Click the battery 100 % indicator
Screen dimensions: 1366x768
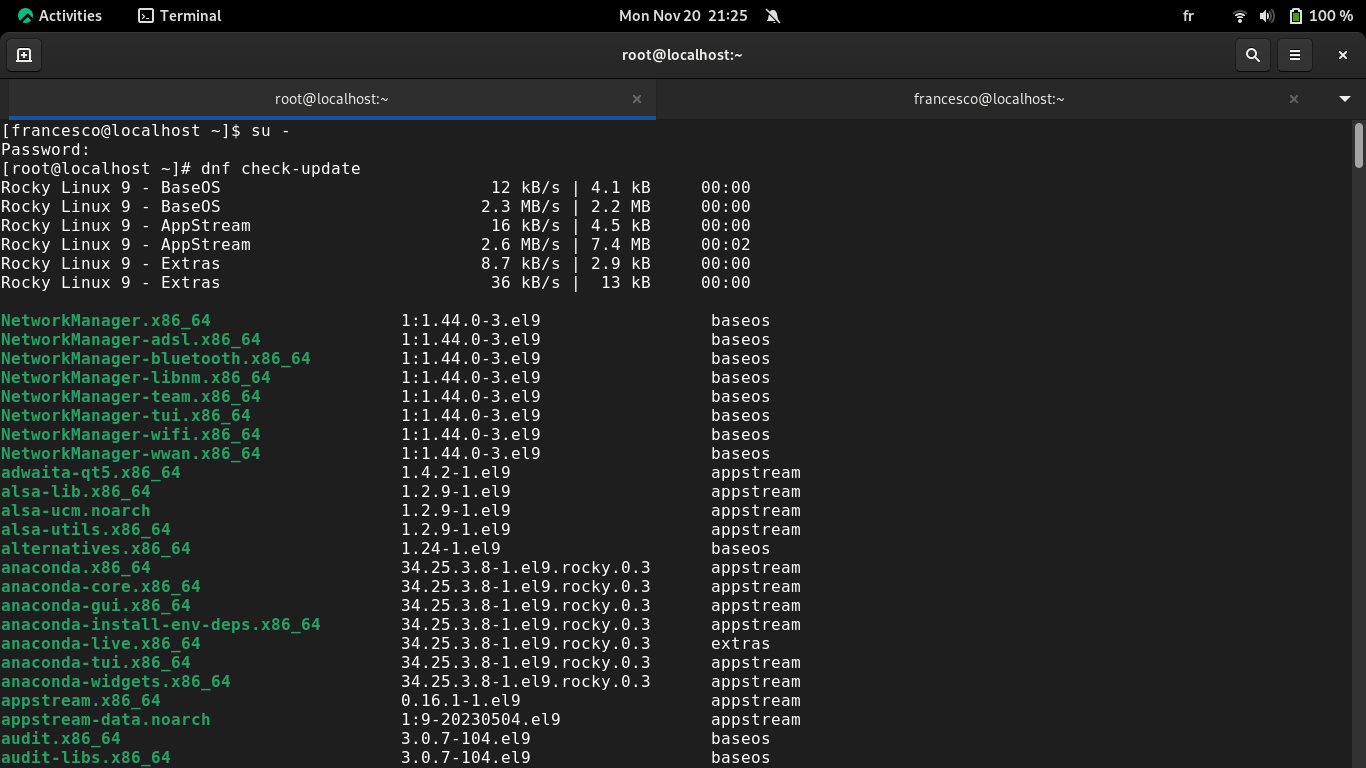(x=1320, y=16)
